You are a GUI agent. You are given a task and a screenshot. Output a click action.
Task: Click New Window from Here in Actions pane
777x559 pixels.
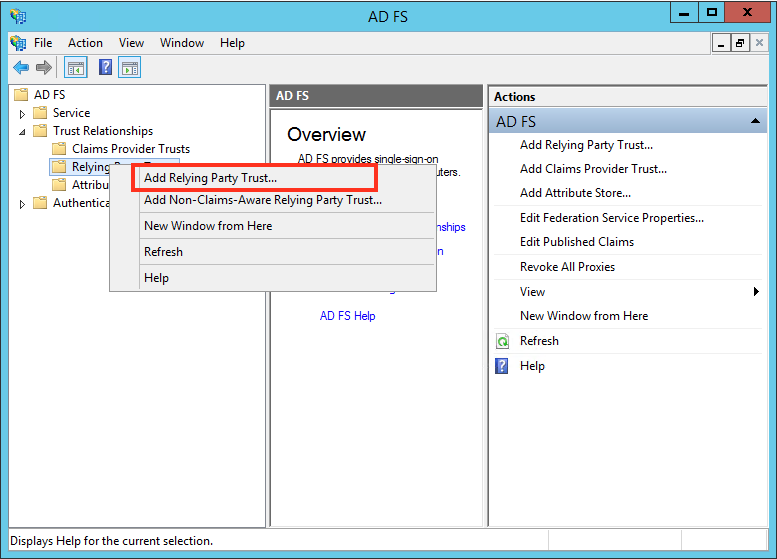(x=584, y=316)
